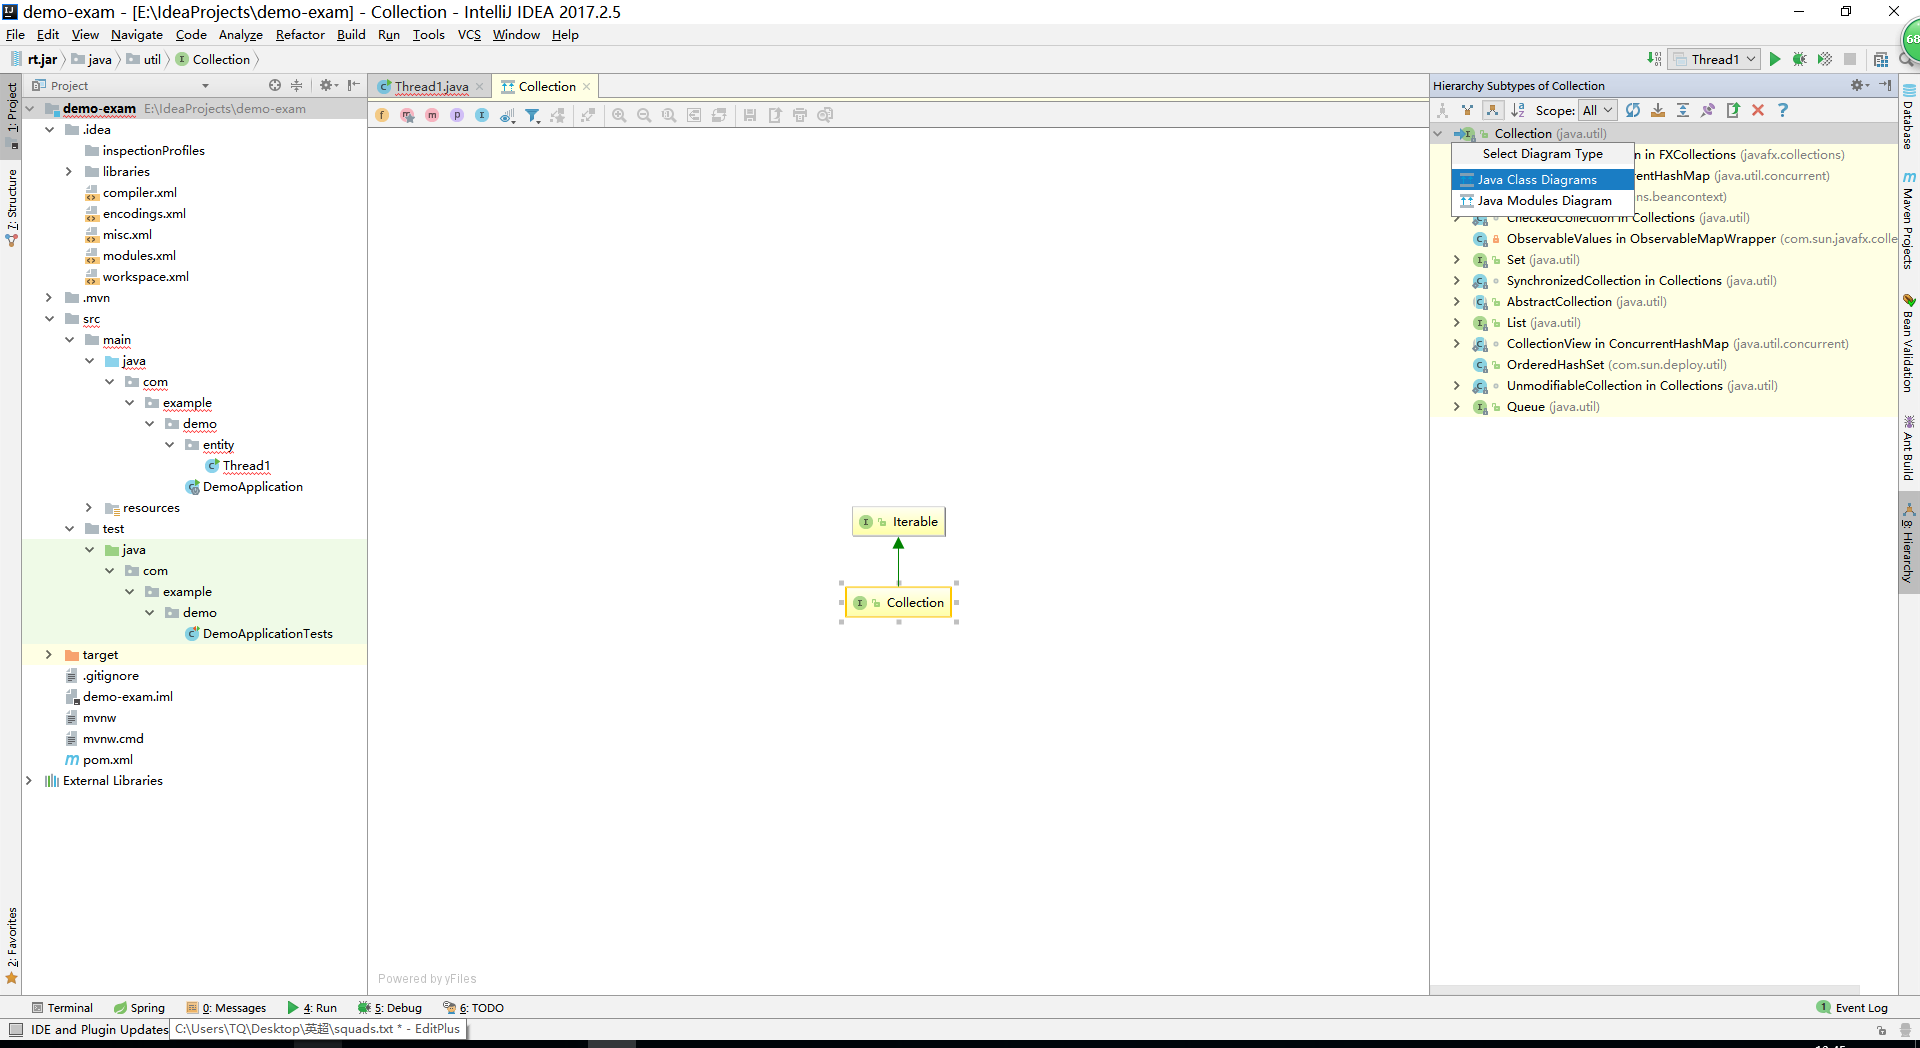Expand the libraries folder
The height and width of the screenshot is (1048, 1920).
[69, 172]
